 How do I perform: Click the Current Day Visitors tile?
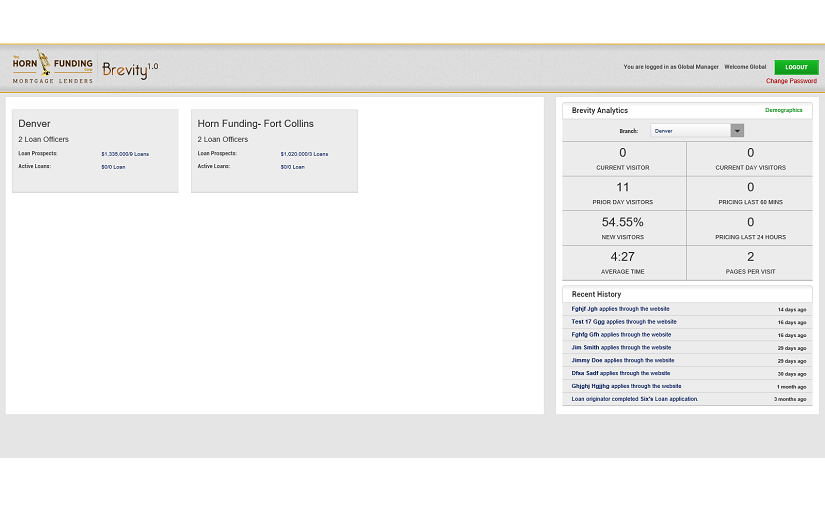750,159
